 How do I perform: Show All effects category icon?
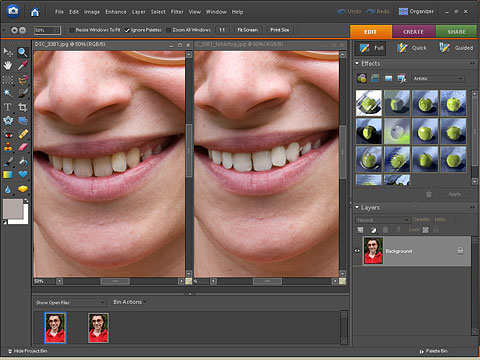402,78
